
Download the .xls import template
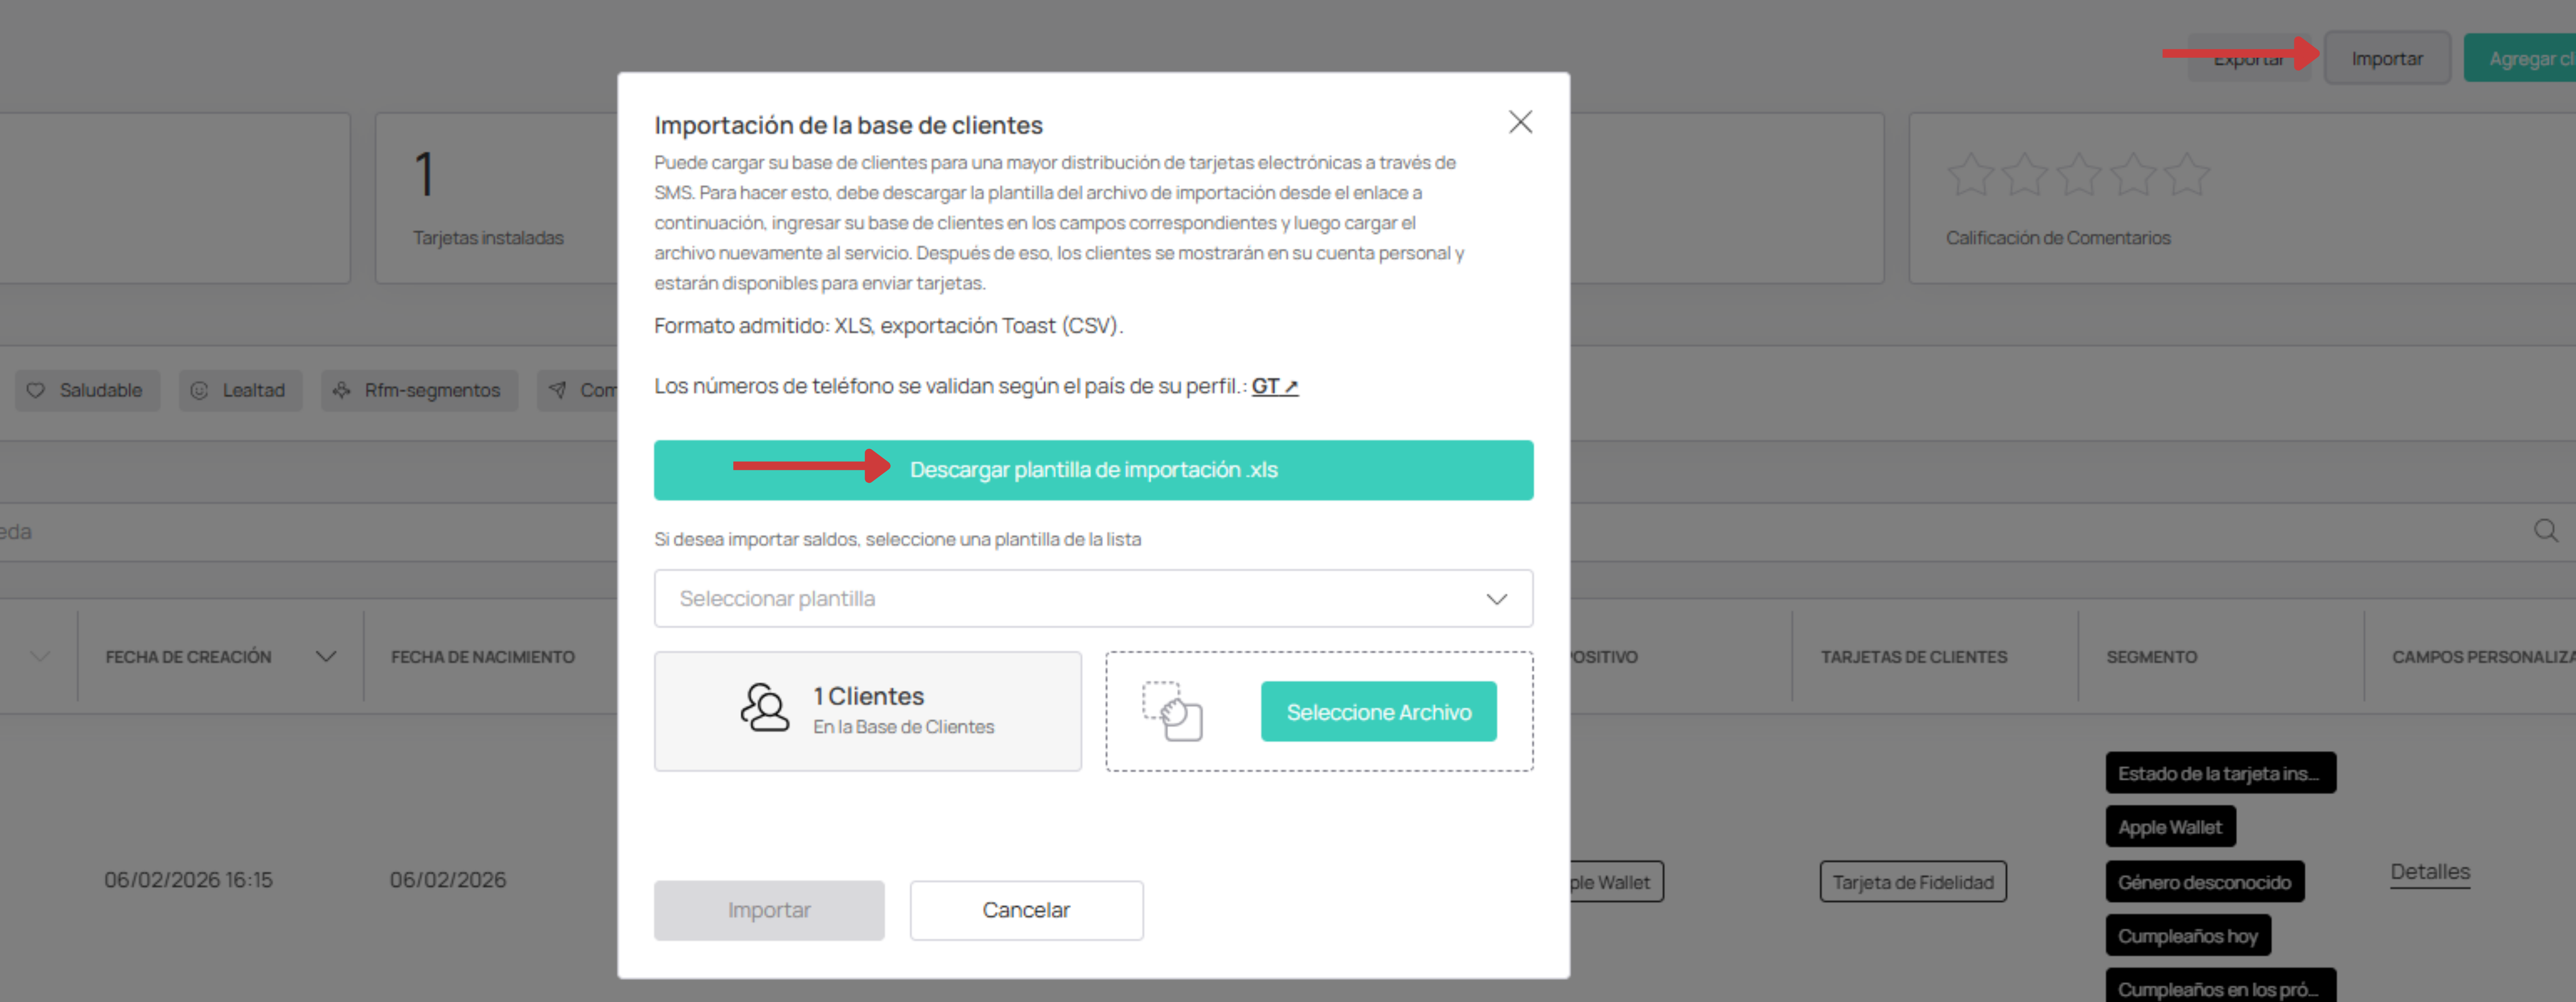point(1093,470)
